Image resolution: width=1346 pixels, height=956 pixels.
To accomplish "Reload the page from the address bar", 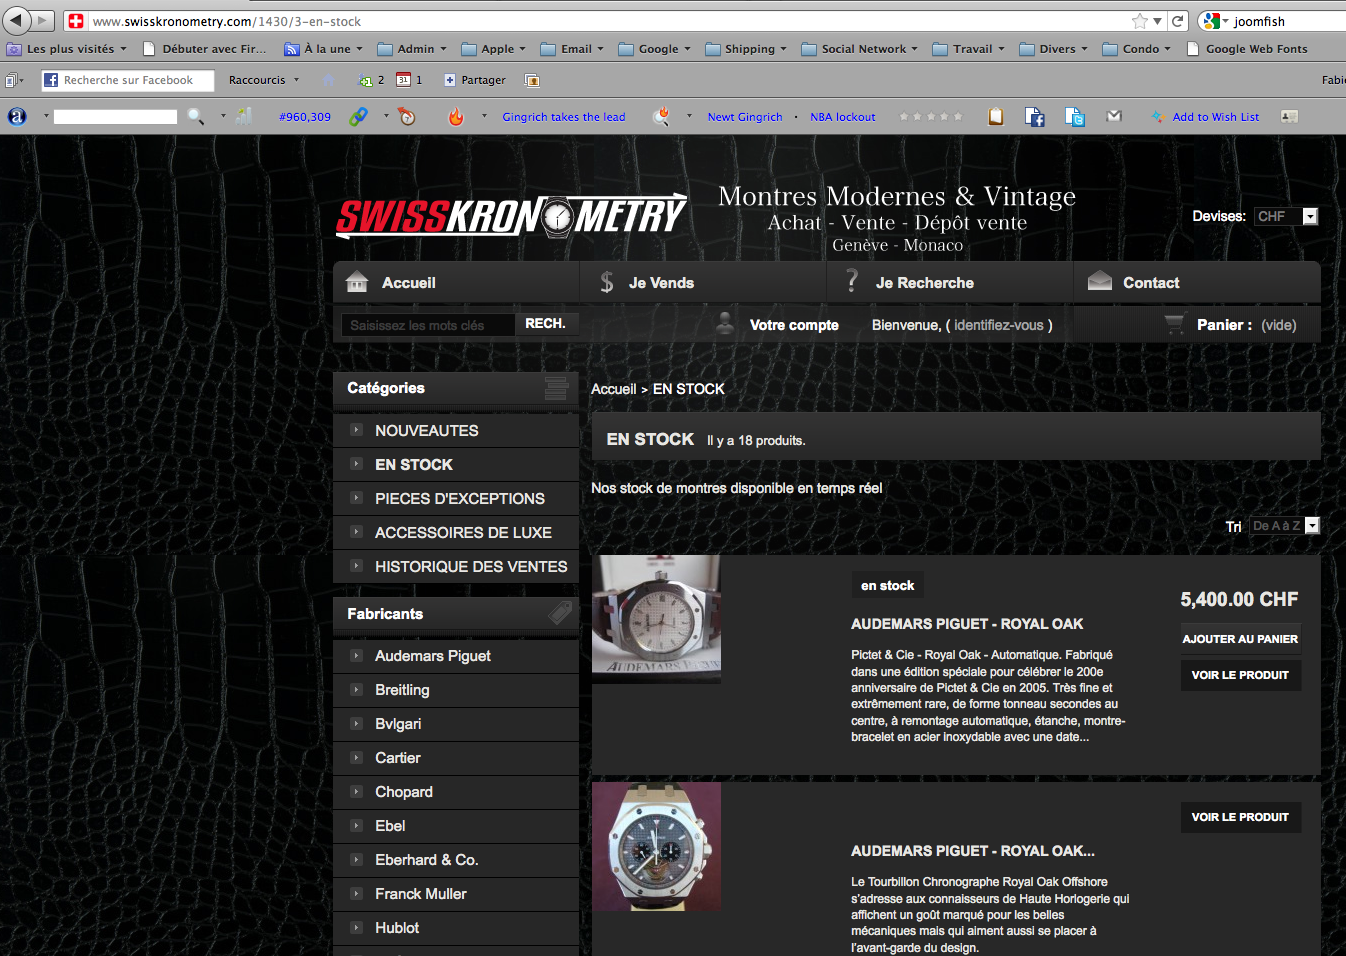I will point(1178,21).
